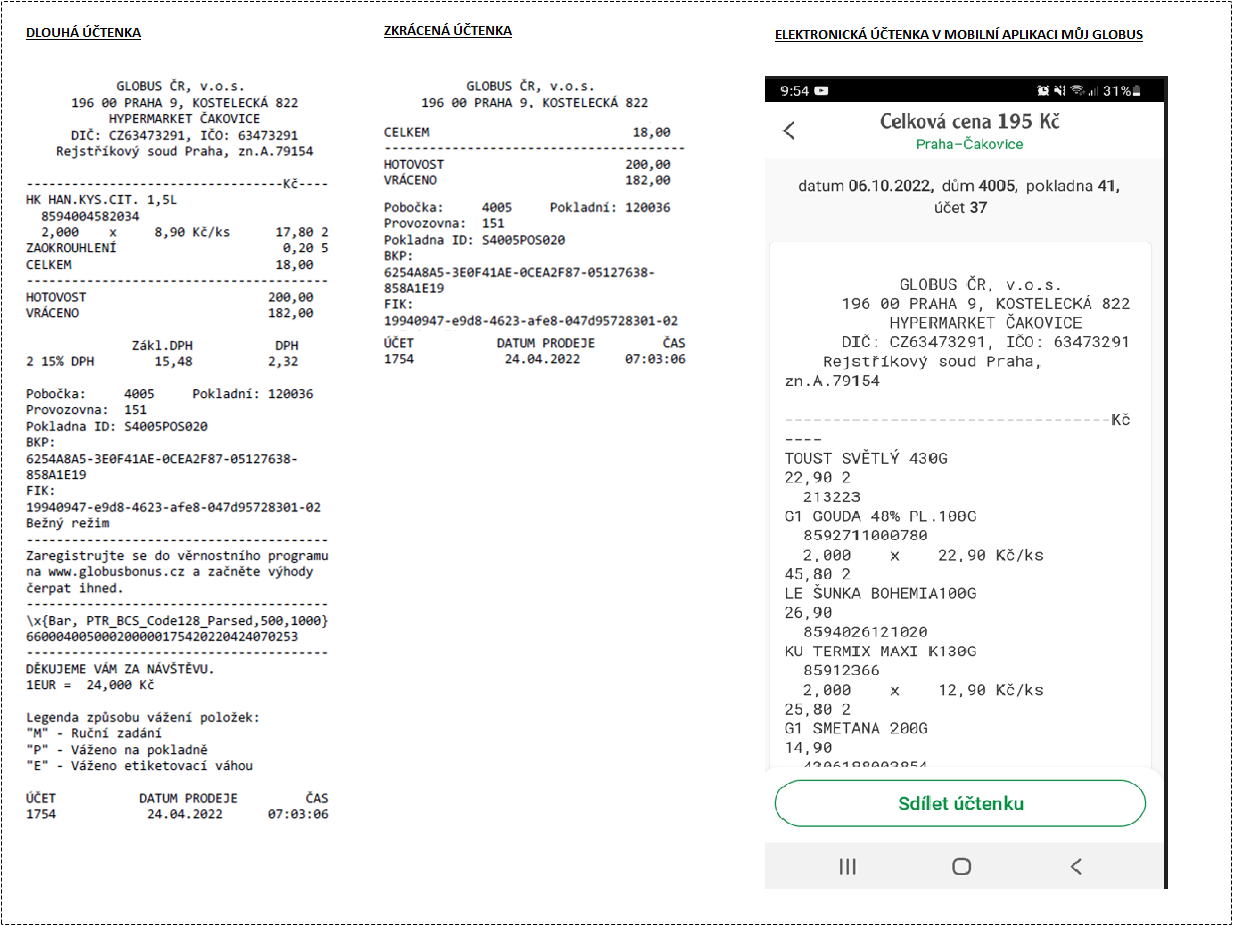The image size is (1233, 926).
Task: Tap the Android navigation back chevron
Action: click(x=1076, y=867)
